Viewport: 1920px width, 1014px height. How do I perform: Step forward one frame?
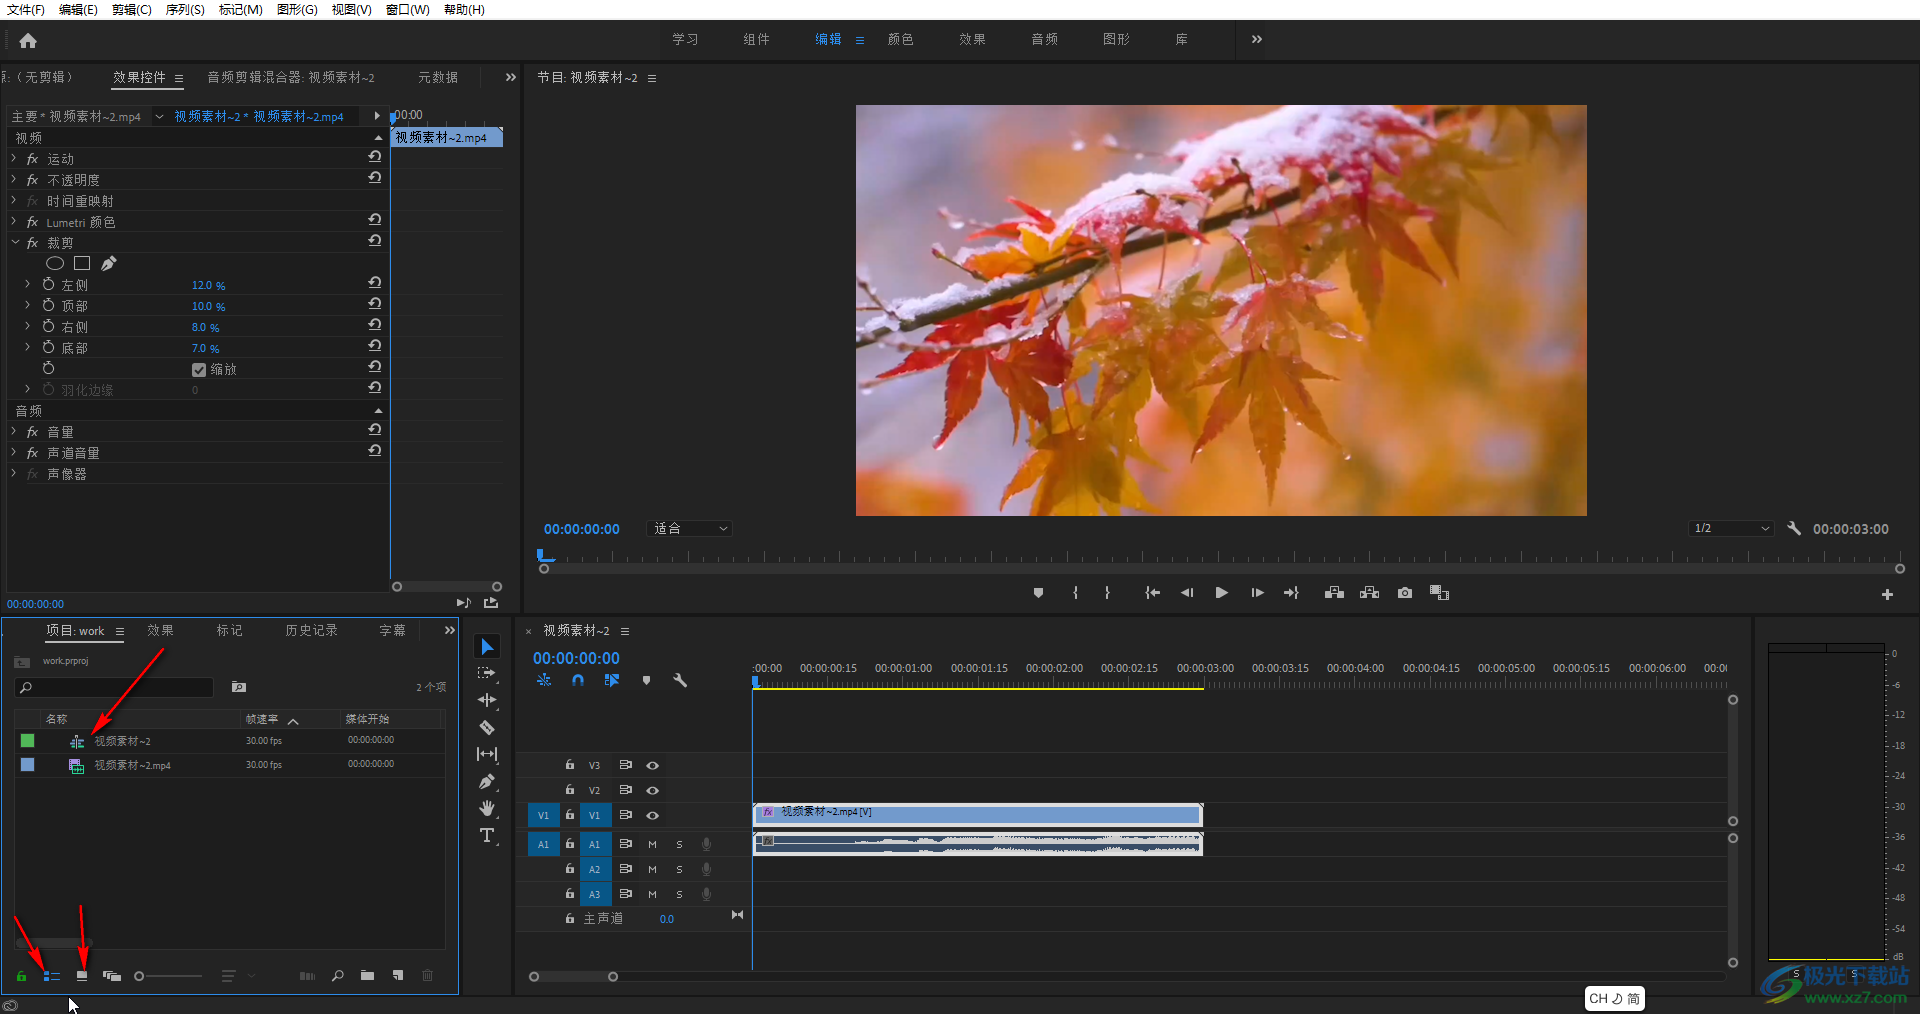pos(1257,593)
